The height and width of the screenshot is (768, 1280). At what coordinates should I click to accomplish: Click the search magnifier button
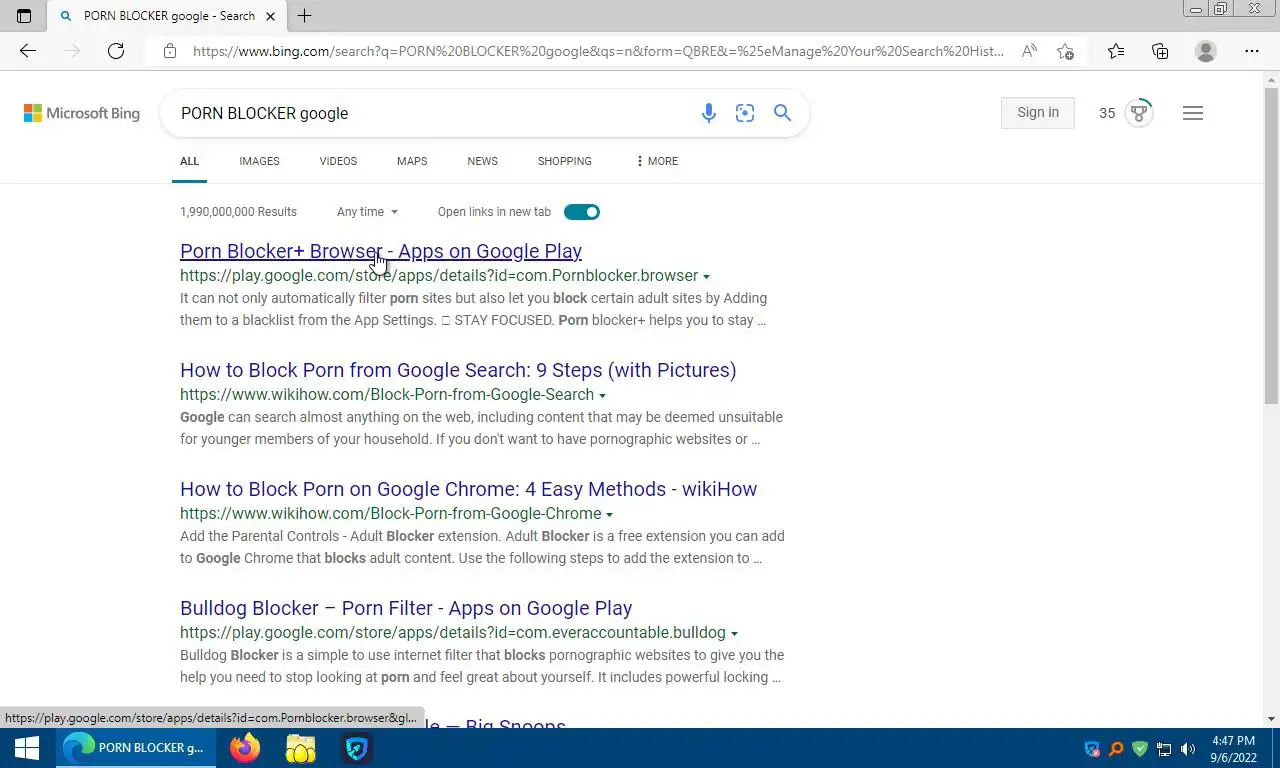pos(782,113)
